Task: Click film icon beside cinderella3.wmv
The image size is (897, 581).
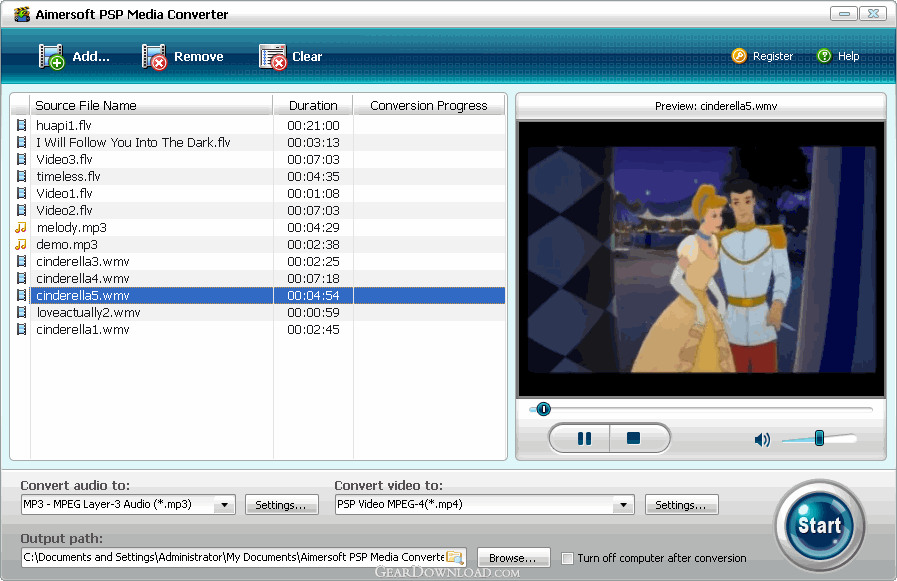Action: (x=21, y=261)
